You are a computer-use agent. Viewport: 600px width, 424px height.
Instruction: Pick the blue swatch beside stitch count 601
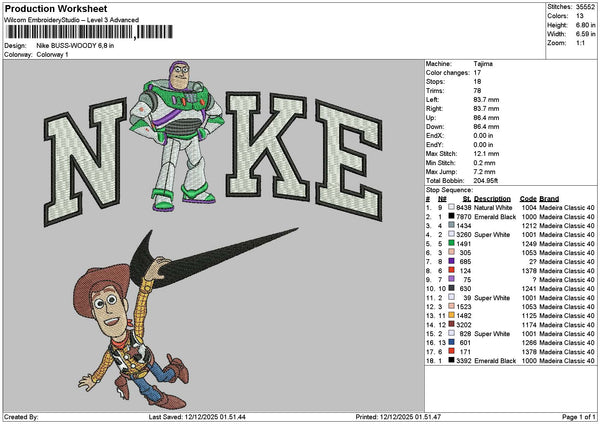point(451,342)
